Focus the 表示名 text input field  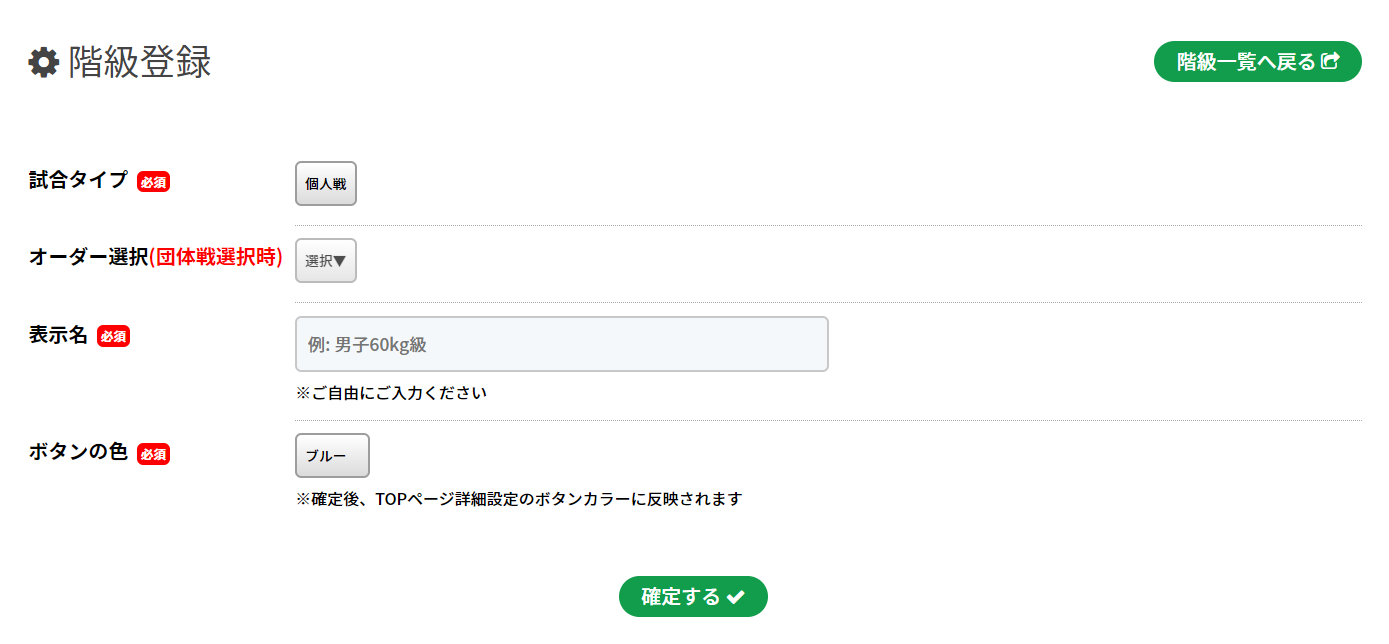[561, 344]
